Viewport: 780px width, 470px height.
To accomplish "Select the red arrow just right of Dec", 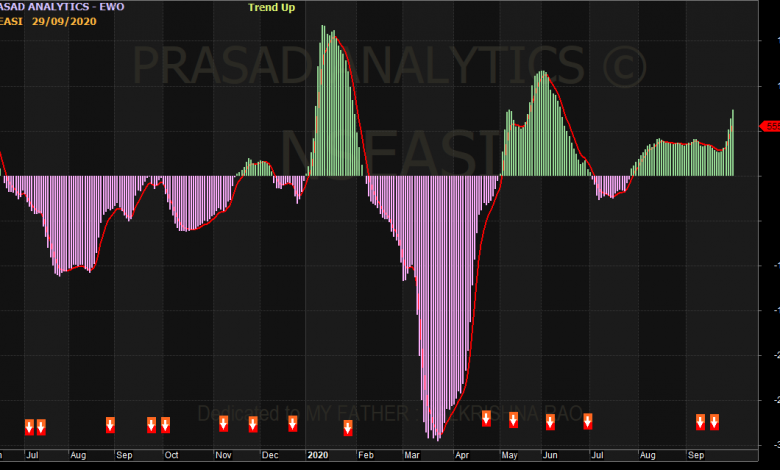I will [292, 424].
